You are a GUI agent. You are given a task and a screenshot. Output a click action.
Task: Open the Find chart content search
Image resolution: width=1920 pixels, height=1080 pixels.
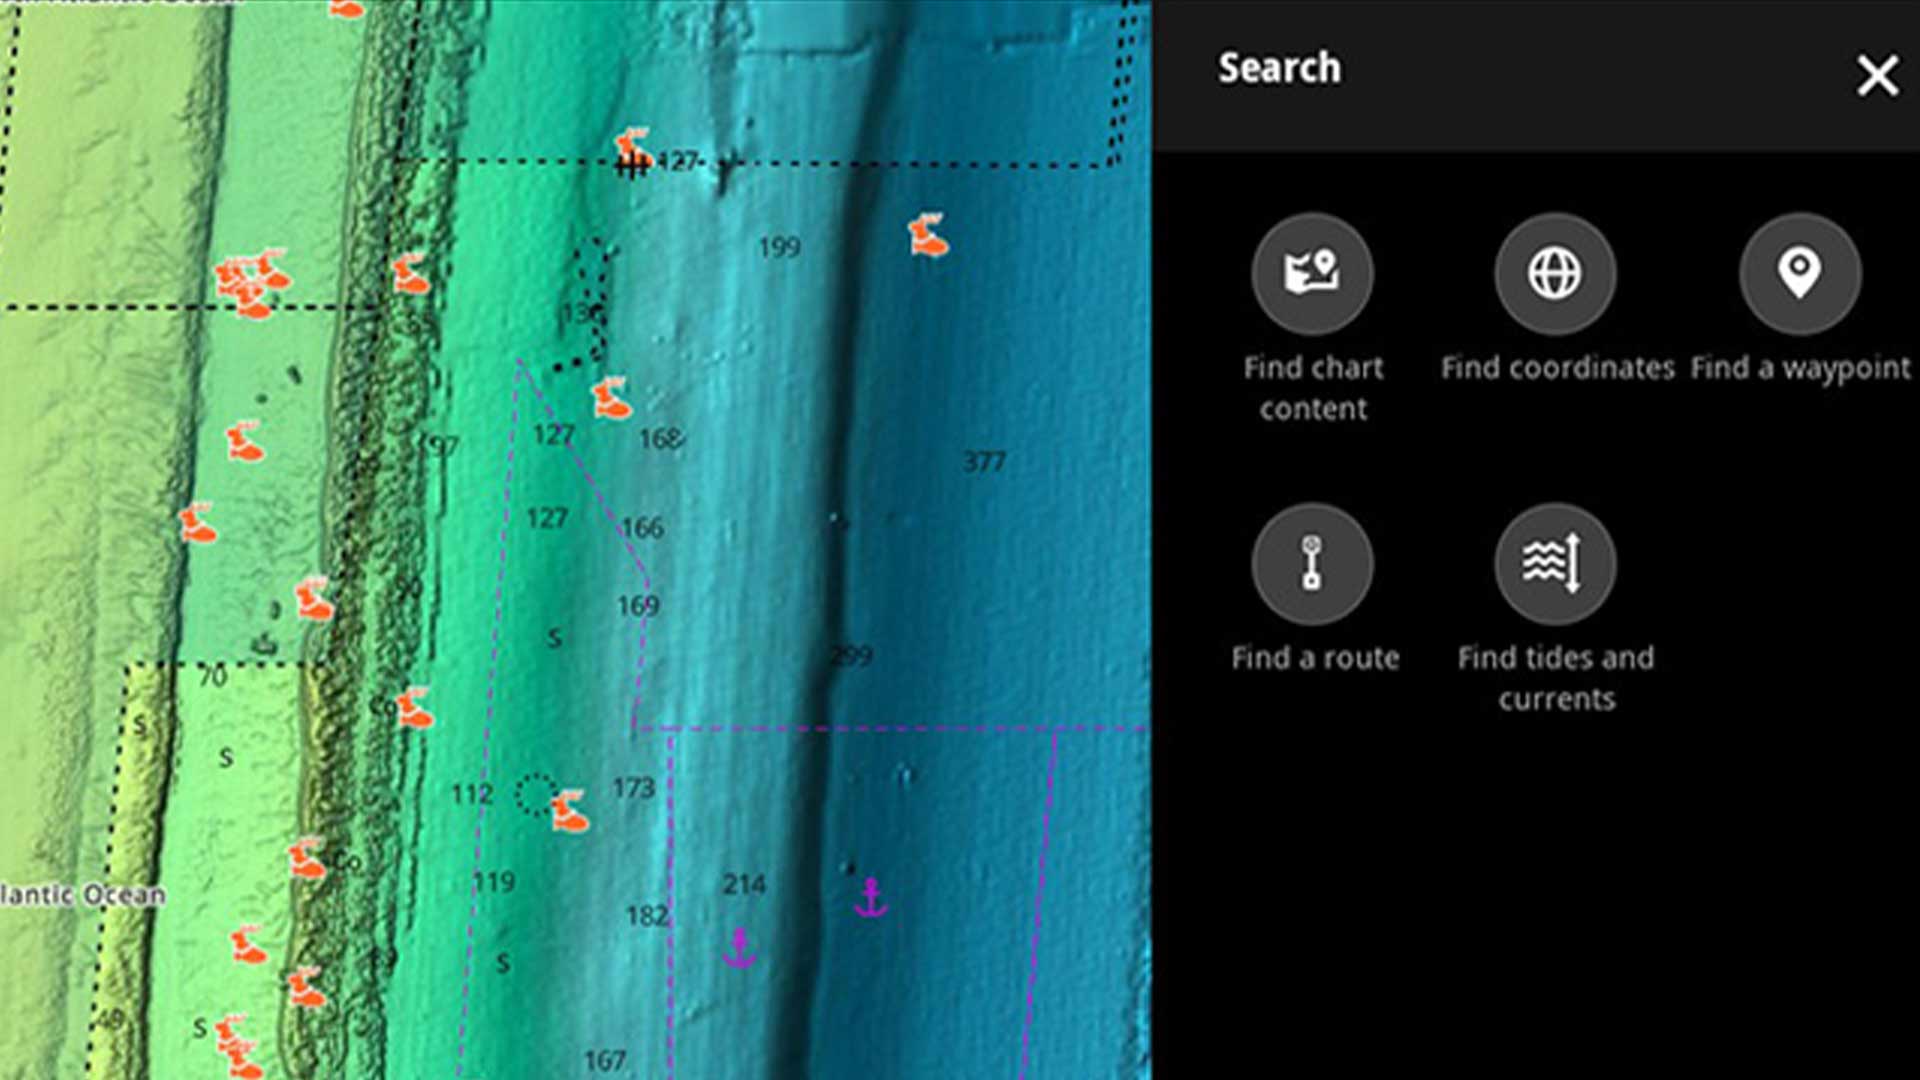coord(1312,273)
